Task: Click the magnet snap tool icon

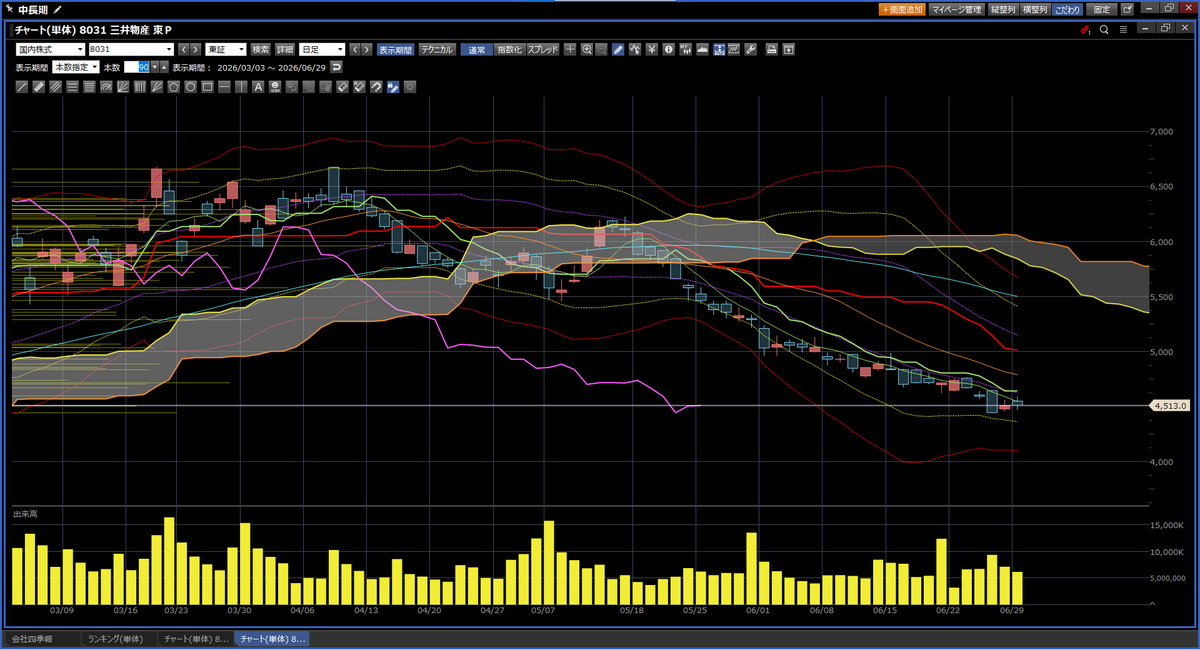Action: point(376,87)
